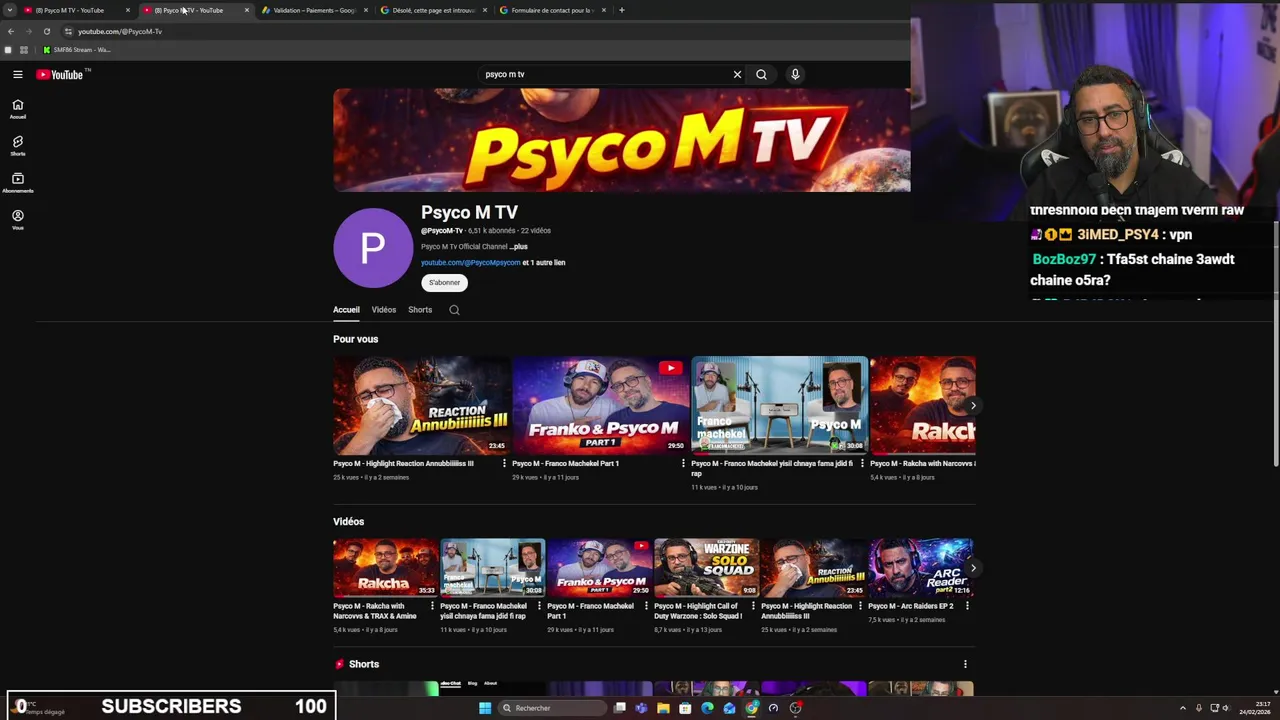Image resolution: width=1280 pixels, height=720 pixels.
Task: Open Shorts in the left sidebar
Action: point(18,146)
